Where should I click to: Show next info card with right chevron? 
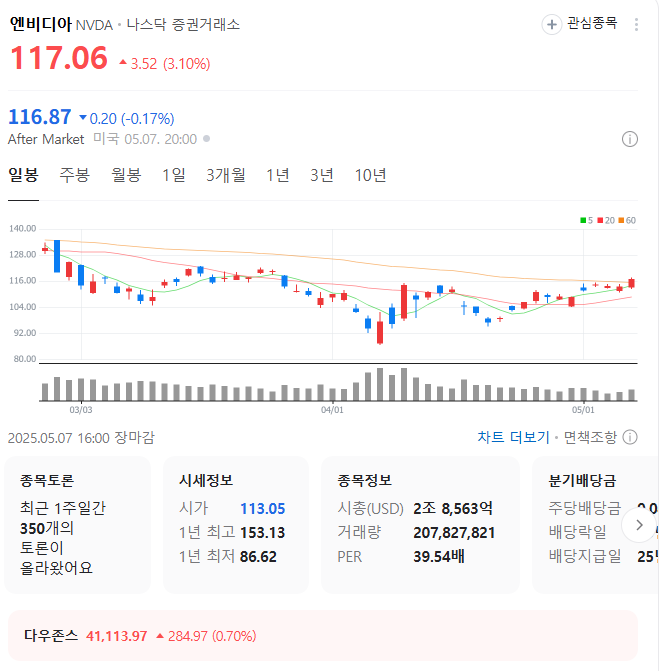[639, 525]
